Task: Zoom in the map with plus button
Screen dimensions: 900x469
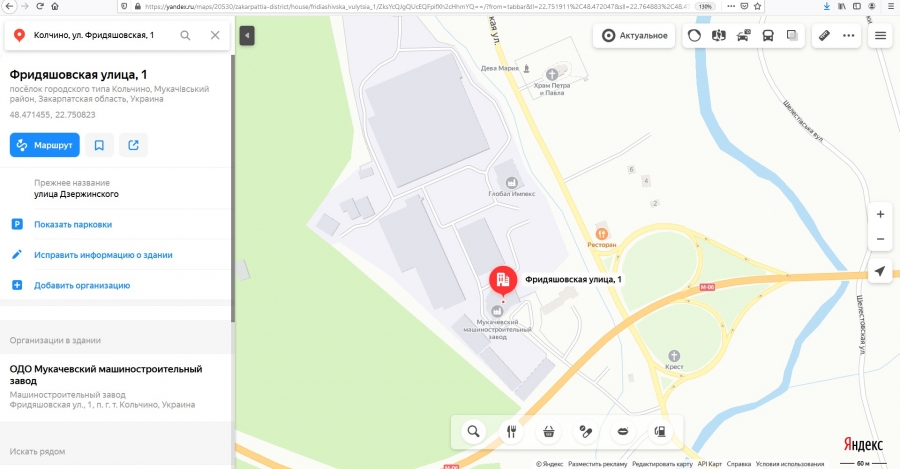Action: coord(880,214)
